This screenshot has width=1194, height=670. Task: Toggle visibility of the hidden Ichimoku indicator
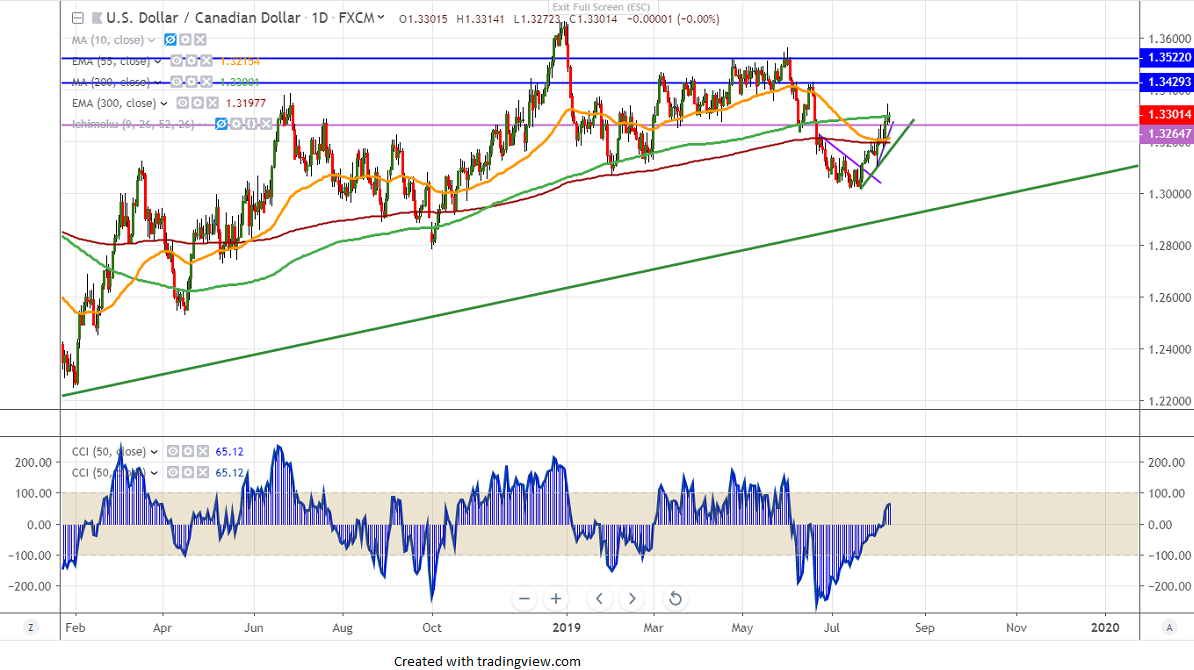tap(220, 124)
